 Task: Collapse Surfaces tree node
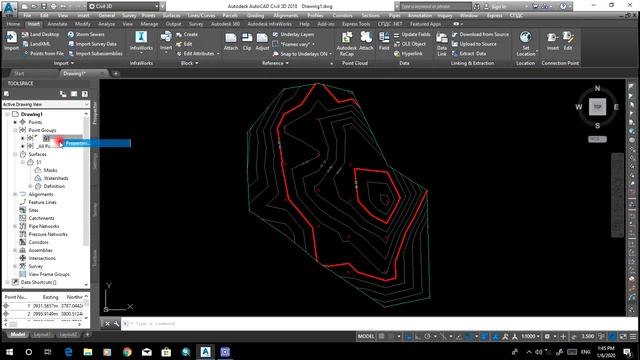coord(15,154)
